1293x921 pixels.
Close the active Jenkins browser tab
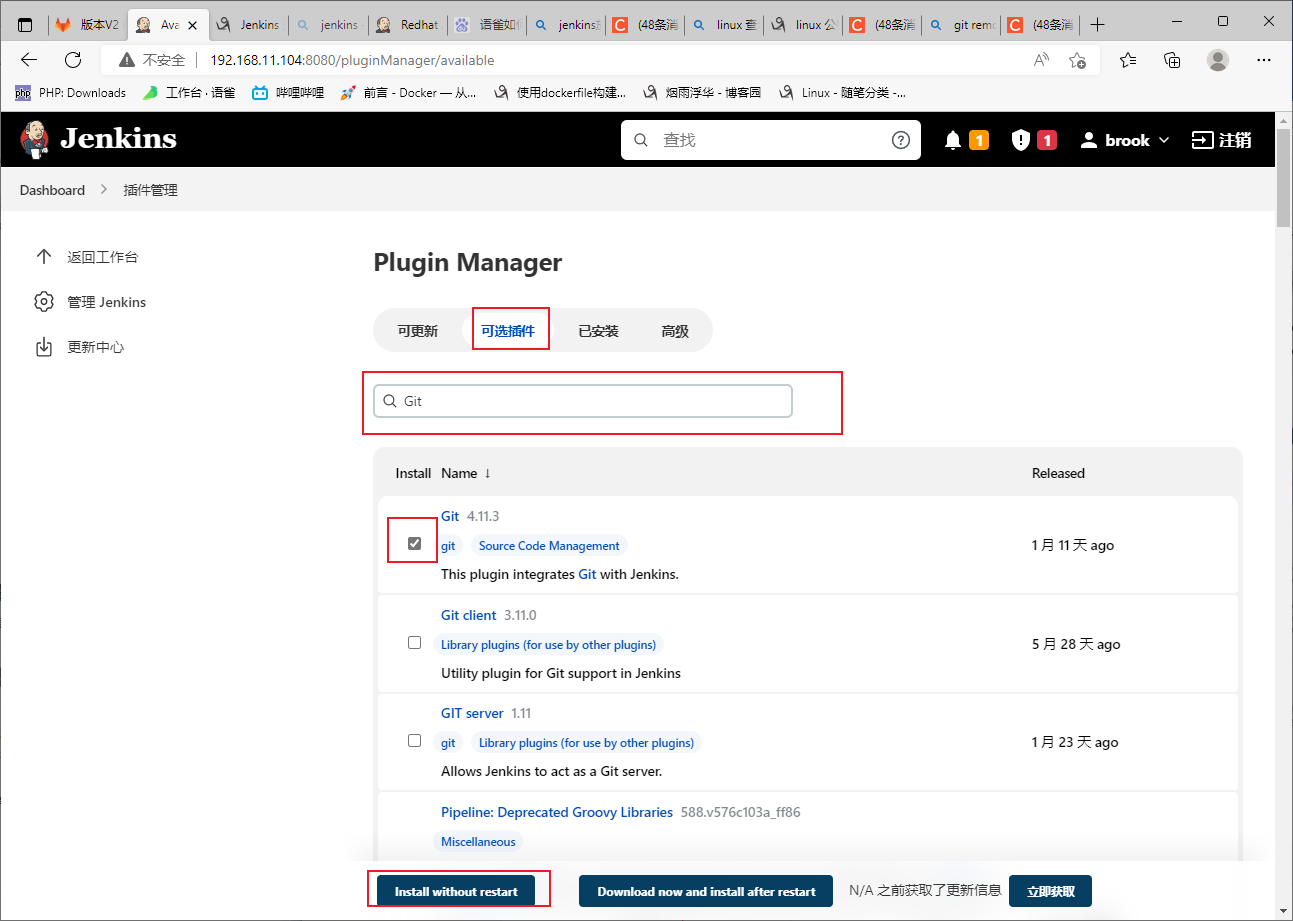192,25
